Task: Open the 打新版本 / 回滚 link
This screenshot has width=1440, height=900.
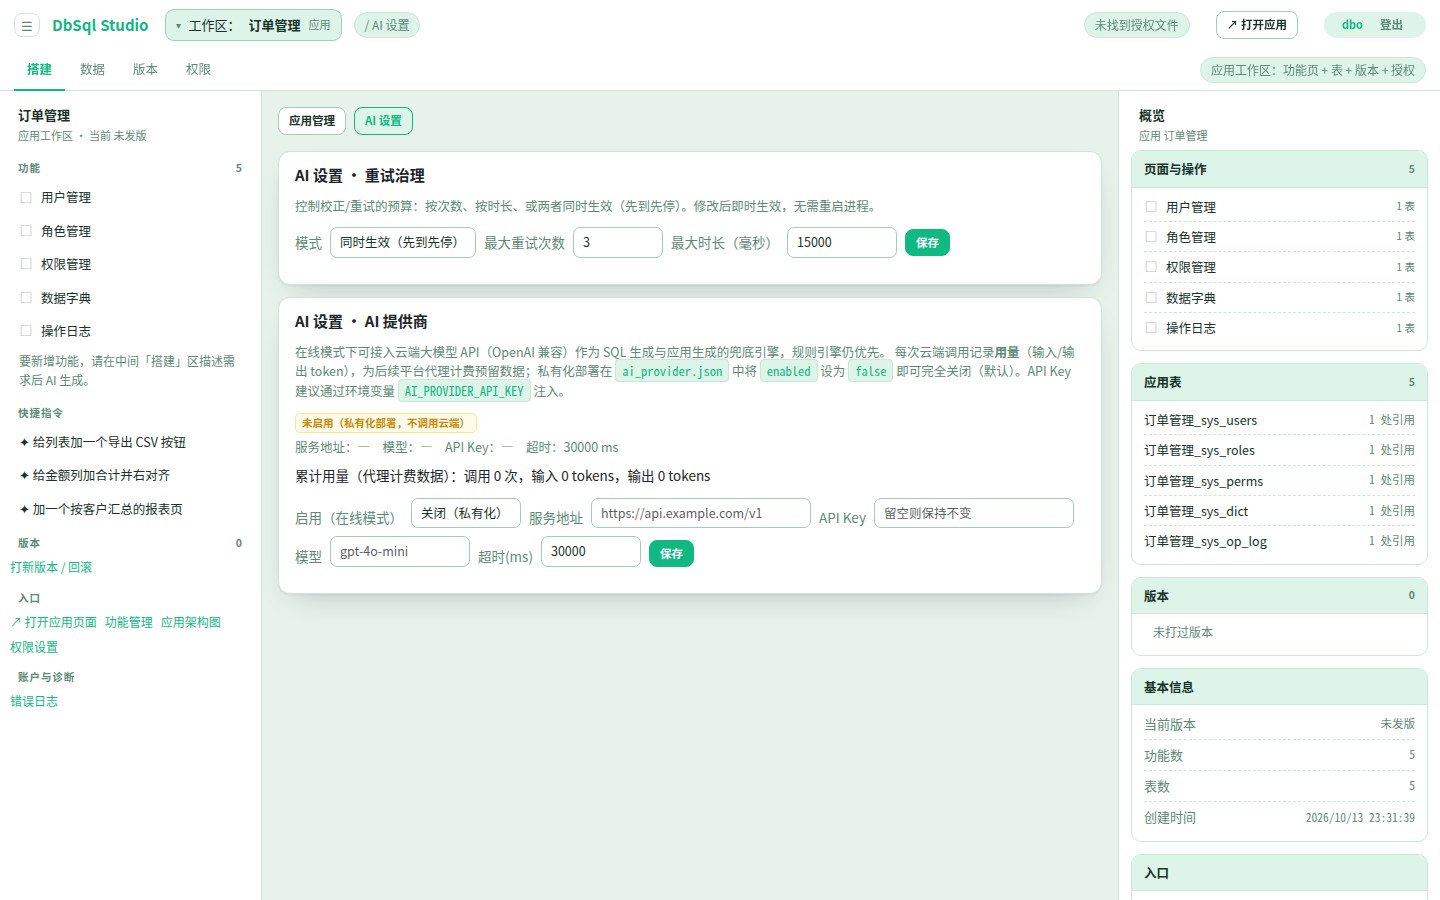Action: coord(51,567)
